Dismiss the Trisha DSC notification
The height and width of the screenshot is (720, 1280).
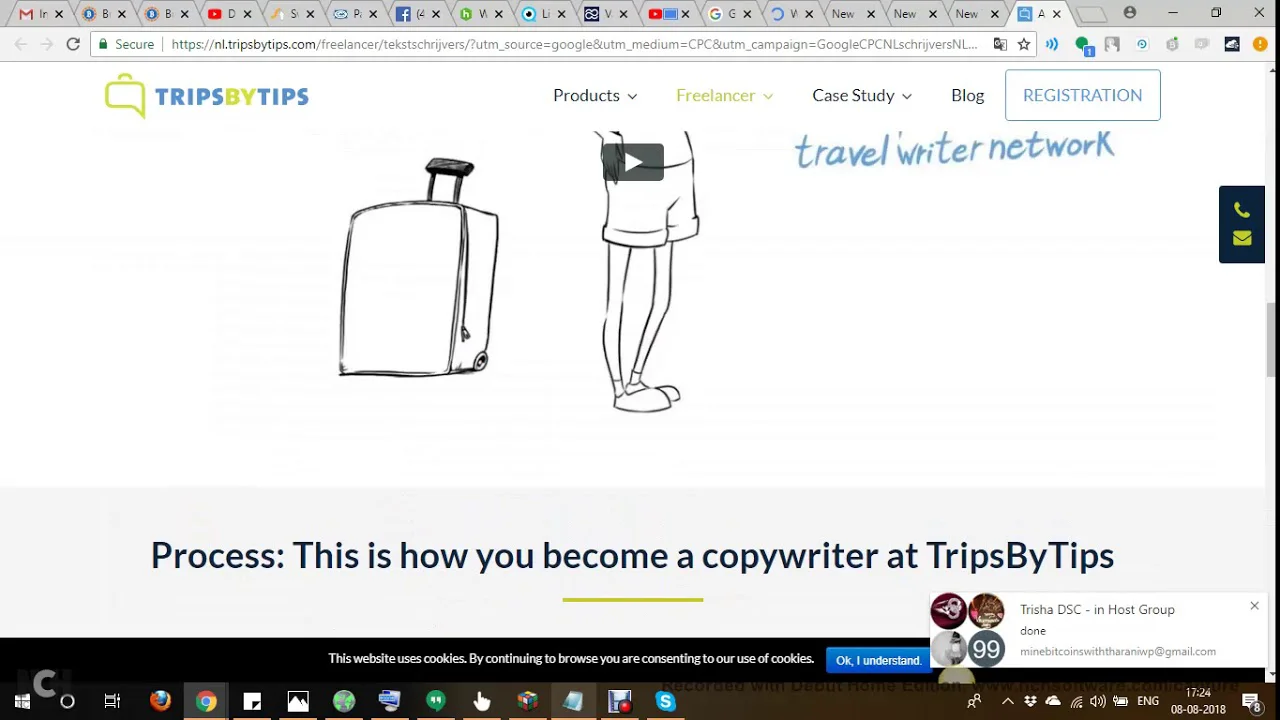pyautogui.click(x=1254, y=606)
